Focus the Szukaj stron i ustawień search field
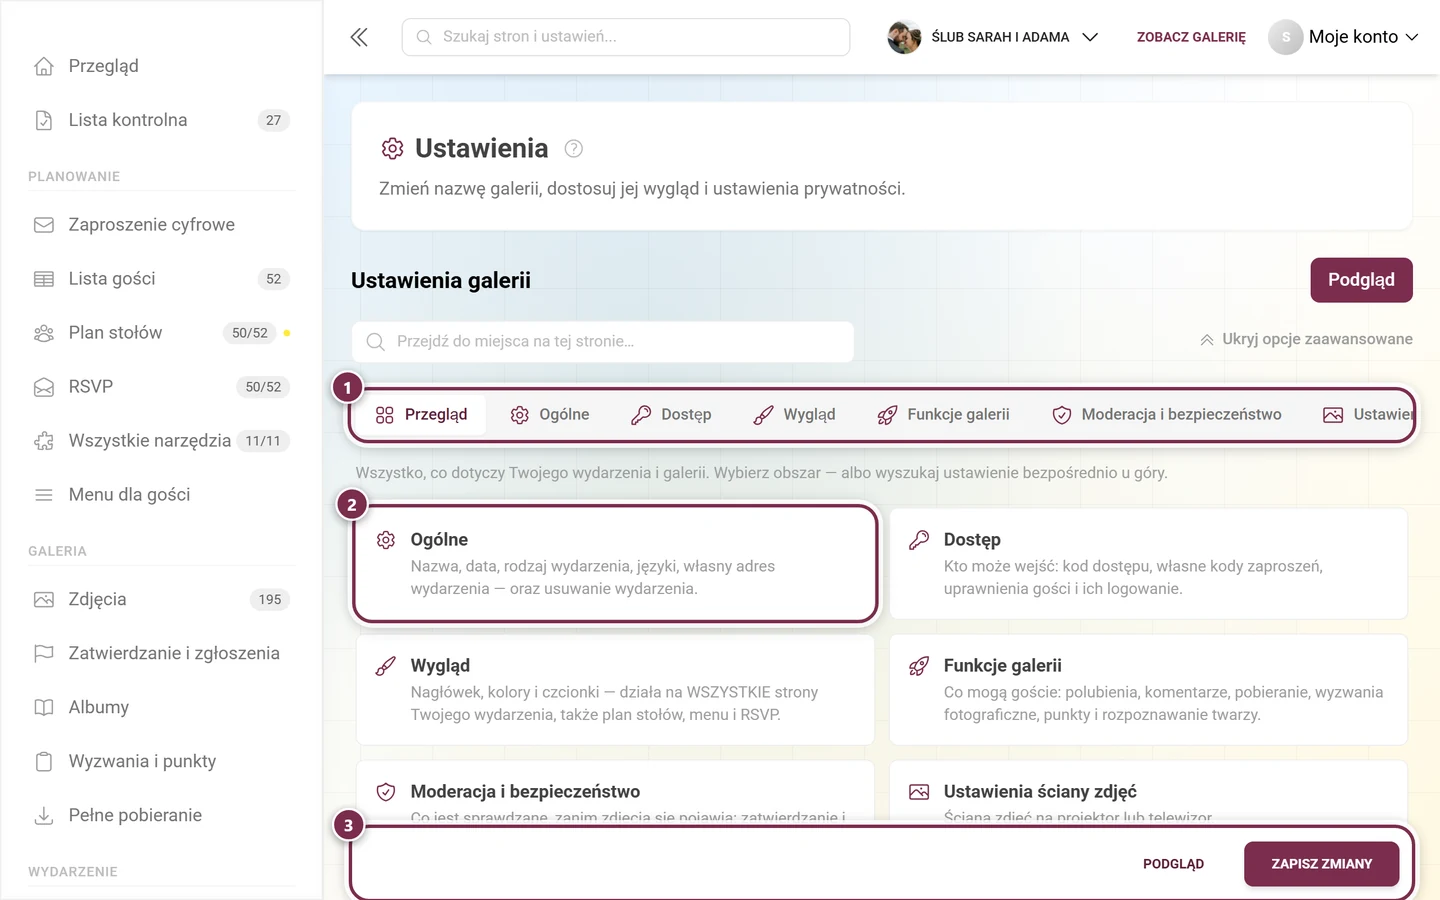Image resolution: width=1440 pixels, height=900 pixels. [x=626, y=37]
